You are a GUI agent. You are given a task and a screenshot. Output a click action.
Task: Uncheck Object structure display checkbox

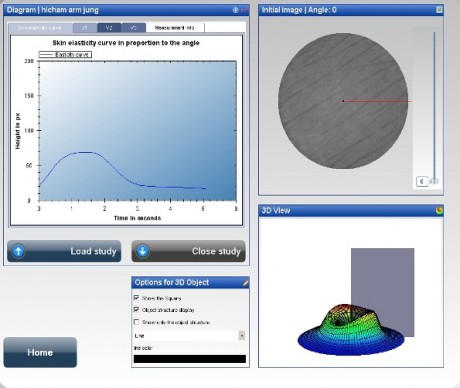tap(136, 309)
